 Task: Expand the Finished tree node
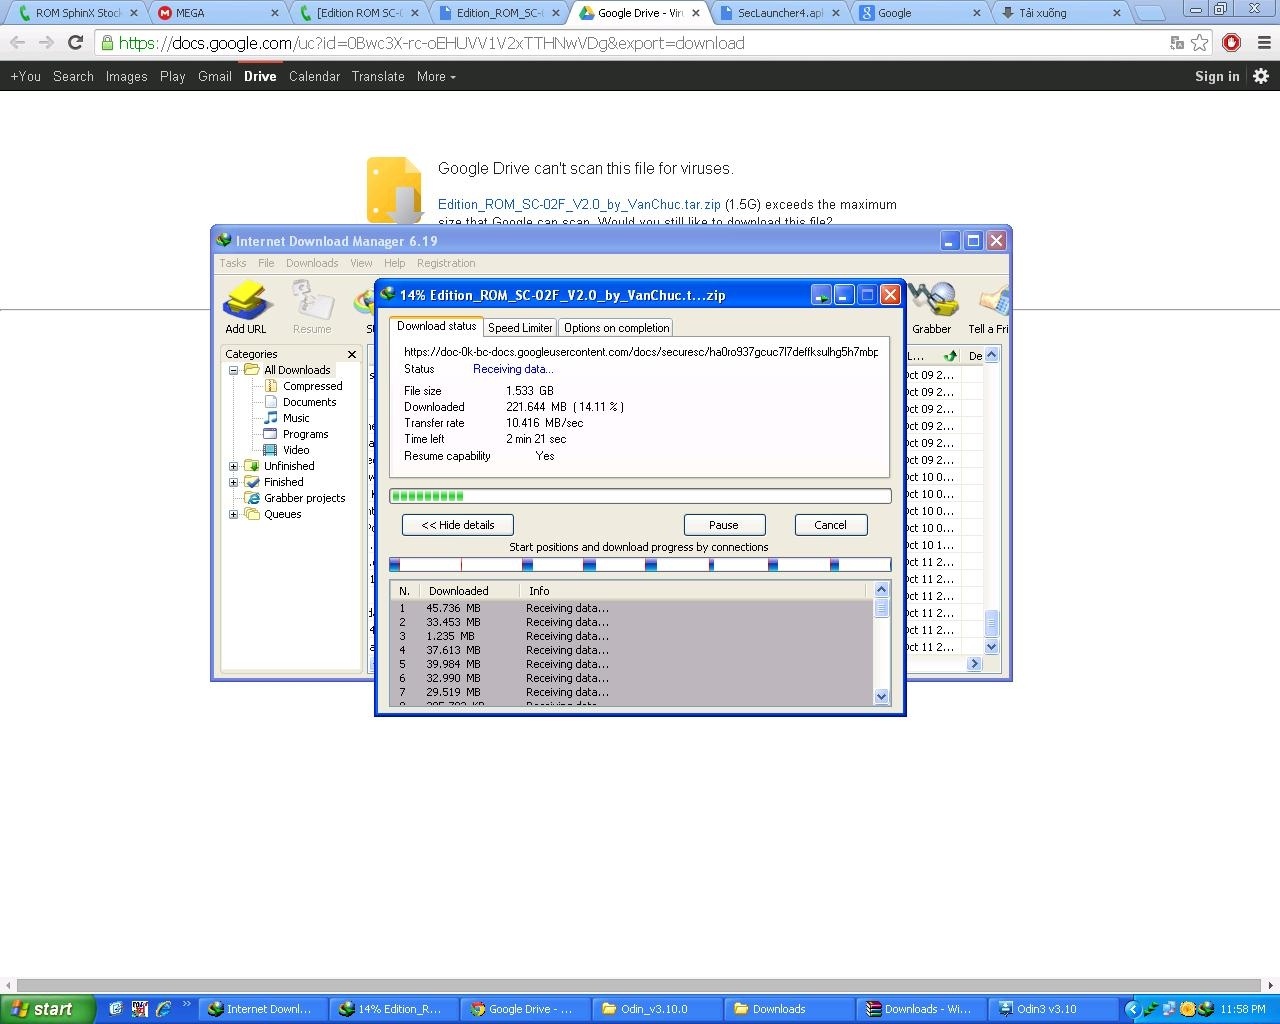pos(234,482)
